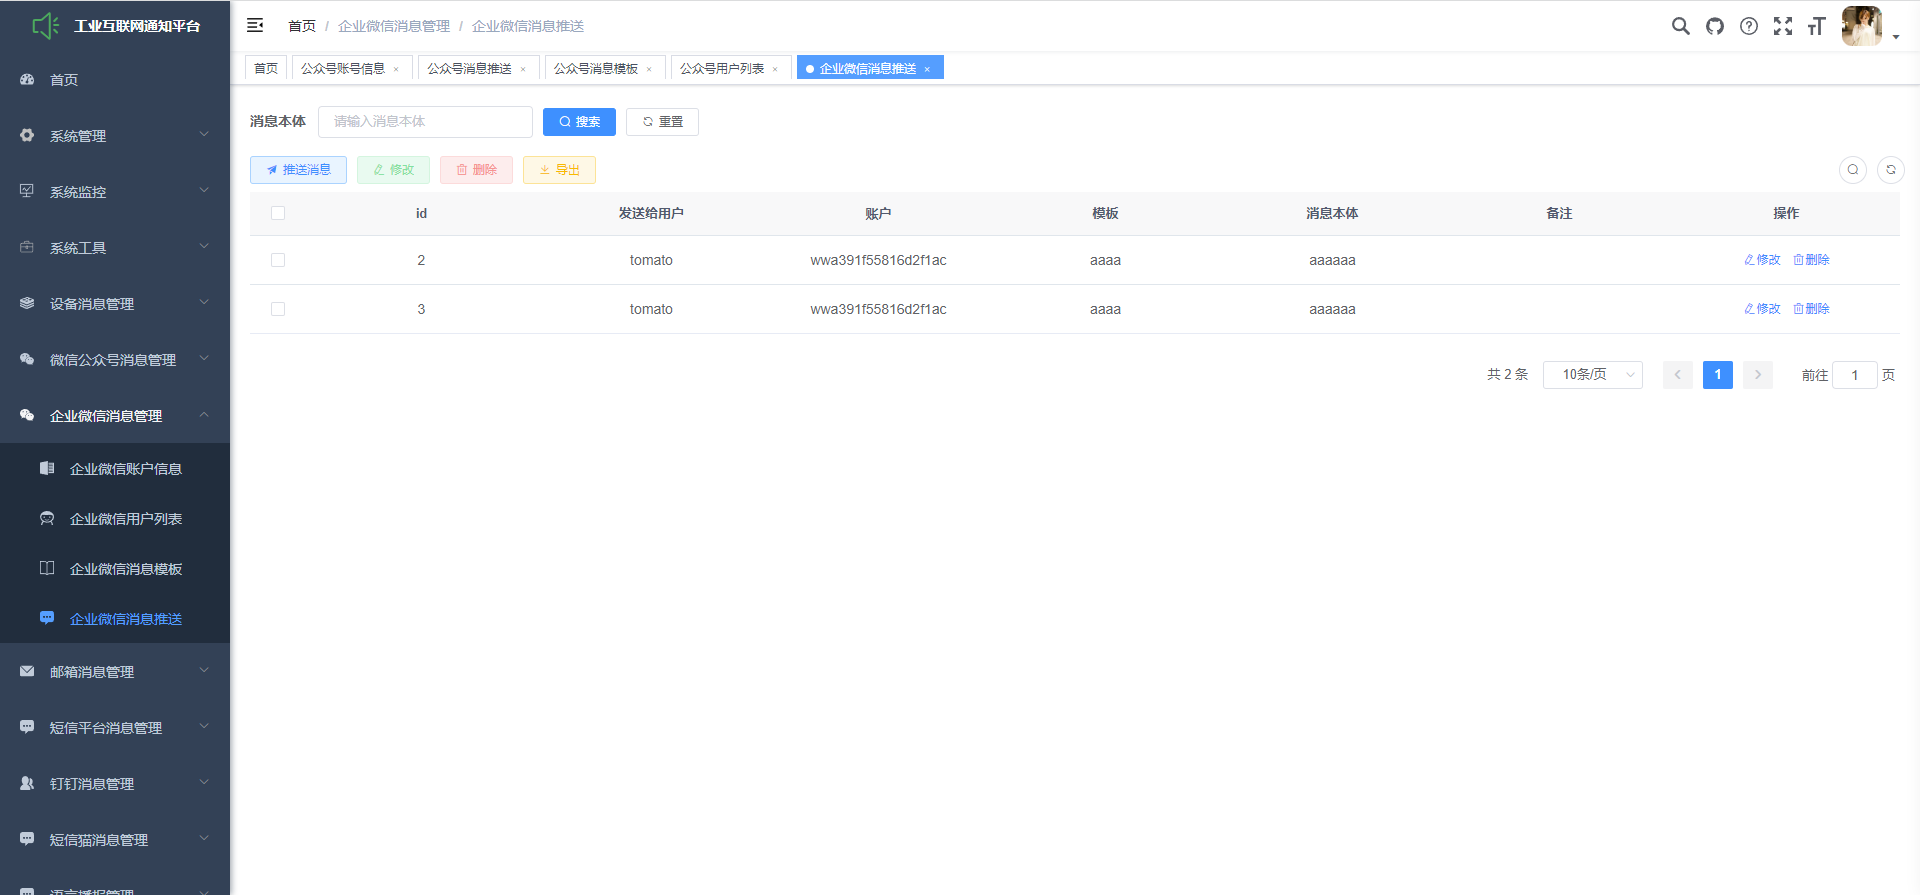Expand the 短信平台消息管理 chevron
The image size is (1920, 895).
click(204, 726)
